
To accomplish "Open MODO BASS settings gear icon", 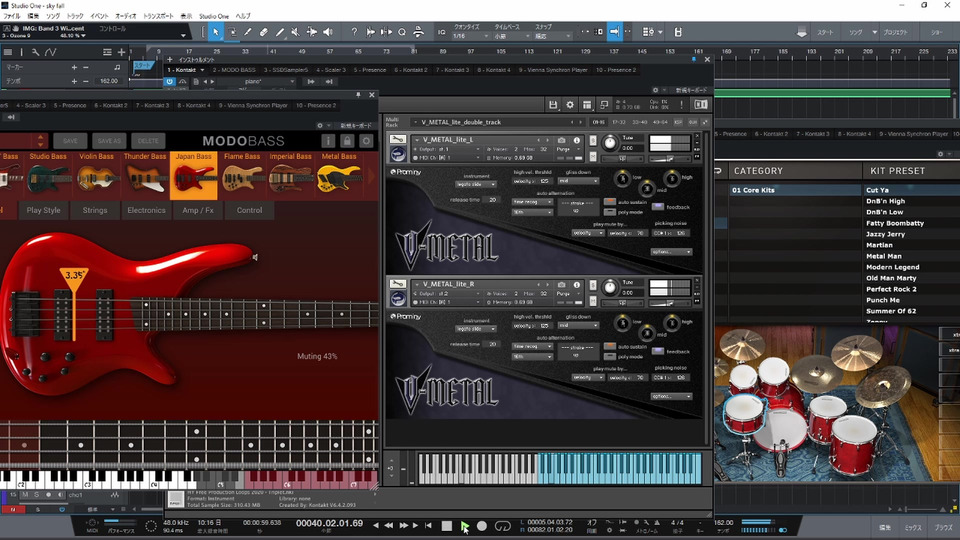I will point(366,141).
